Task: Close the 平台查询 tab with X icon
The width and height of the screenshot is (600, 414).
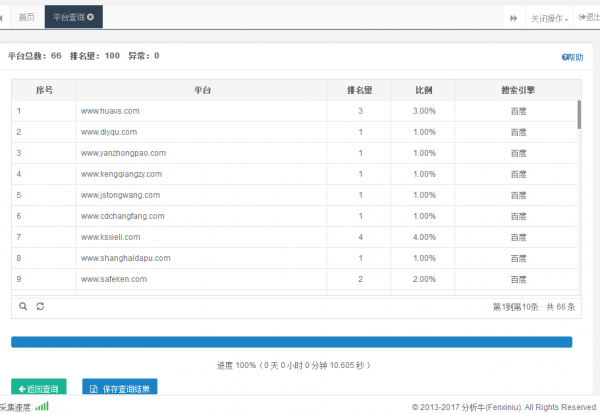Action: click(x=91, y=18)
